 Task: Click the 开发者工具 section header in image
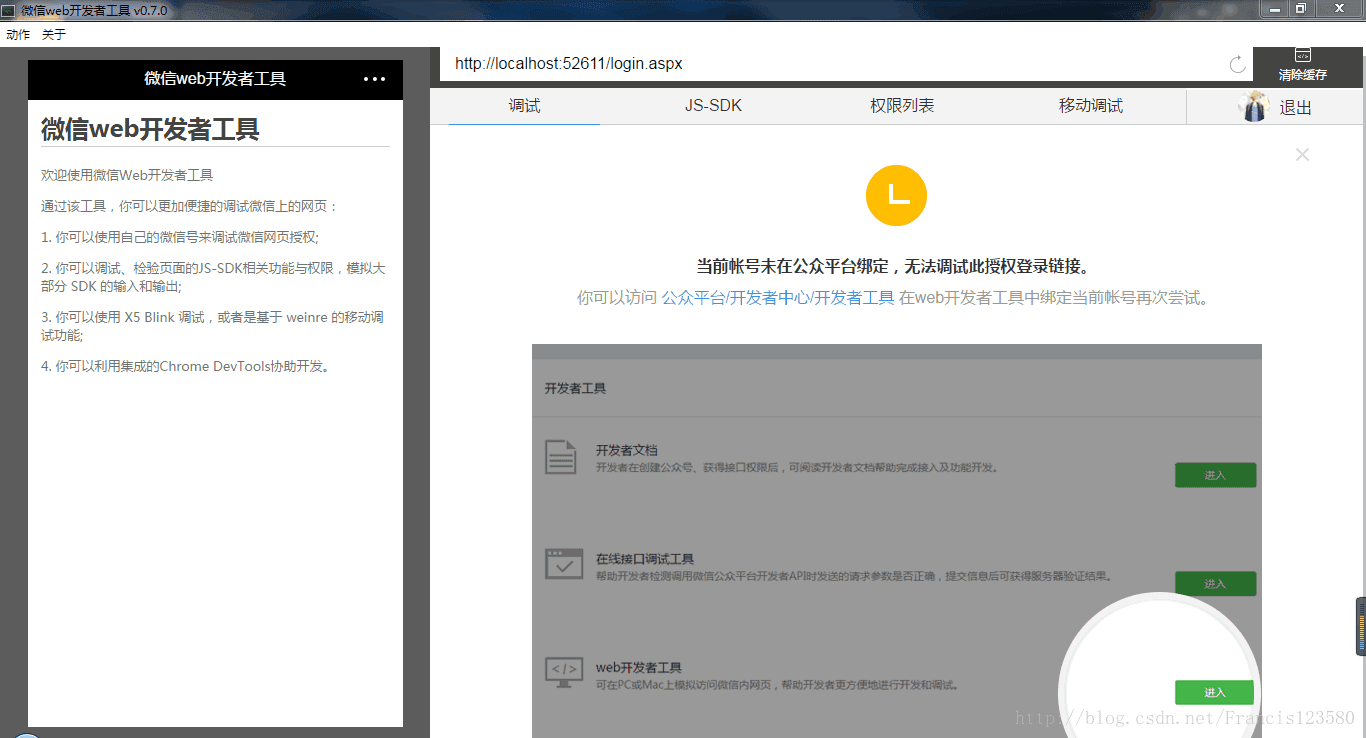[575, 388]
